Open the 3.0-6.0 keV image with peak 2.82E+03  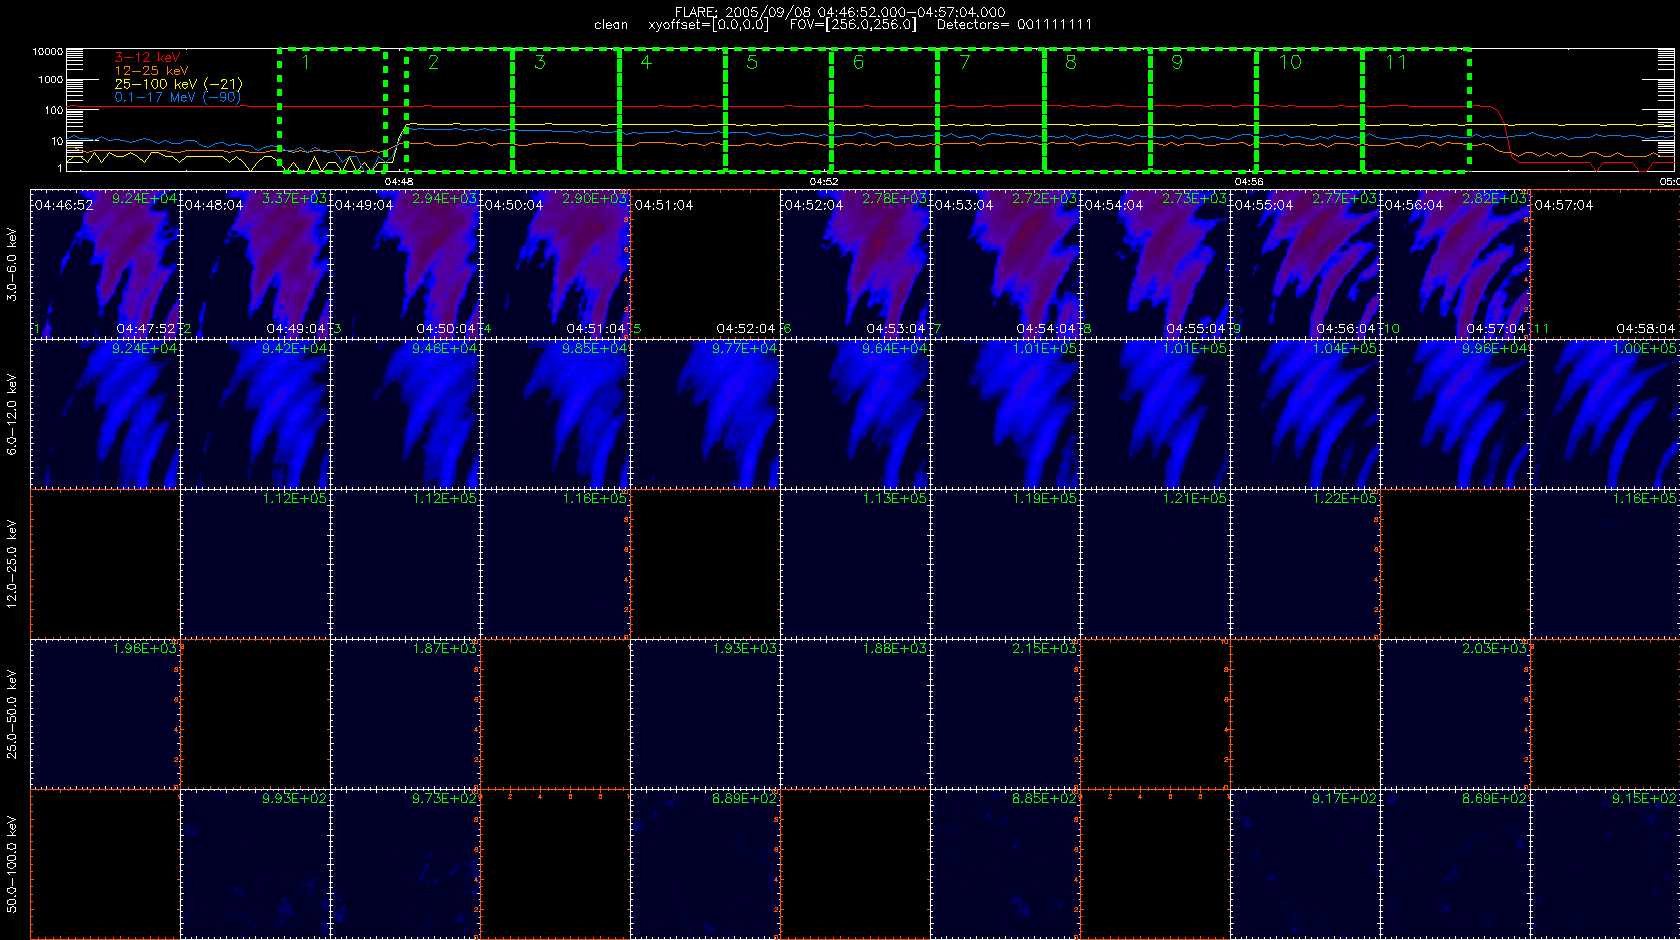click(x=1456, y=264)
